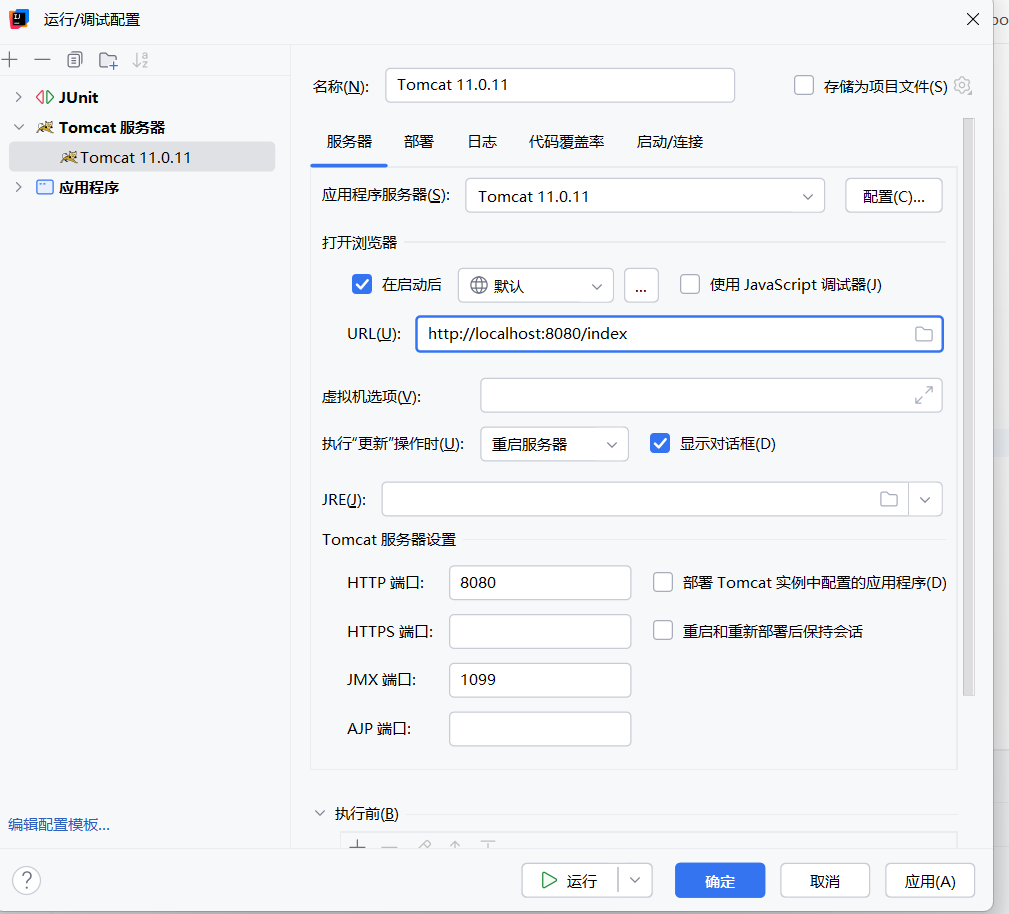Browse folder icon in the JRE field
1009x914 pixels.
[889, 499]
